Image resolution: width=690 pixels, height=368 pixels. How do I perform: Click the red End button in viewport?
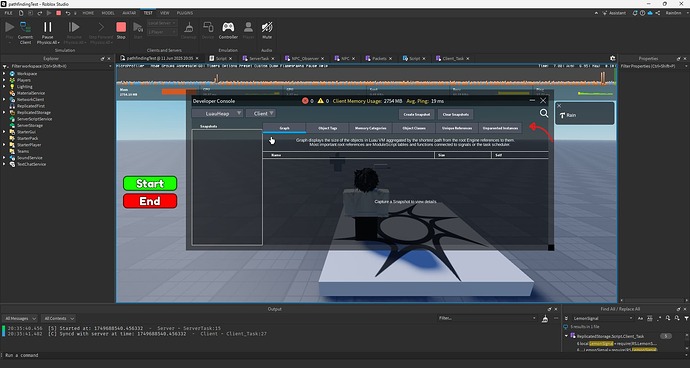click(150, 201)
